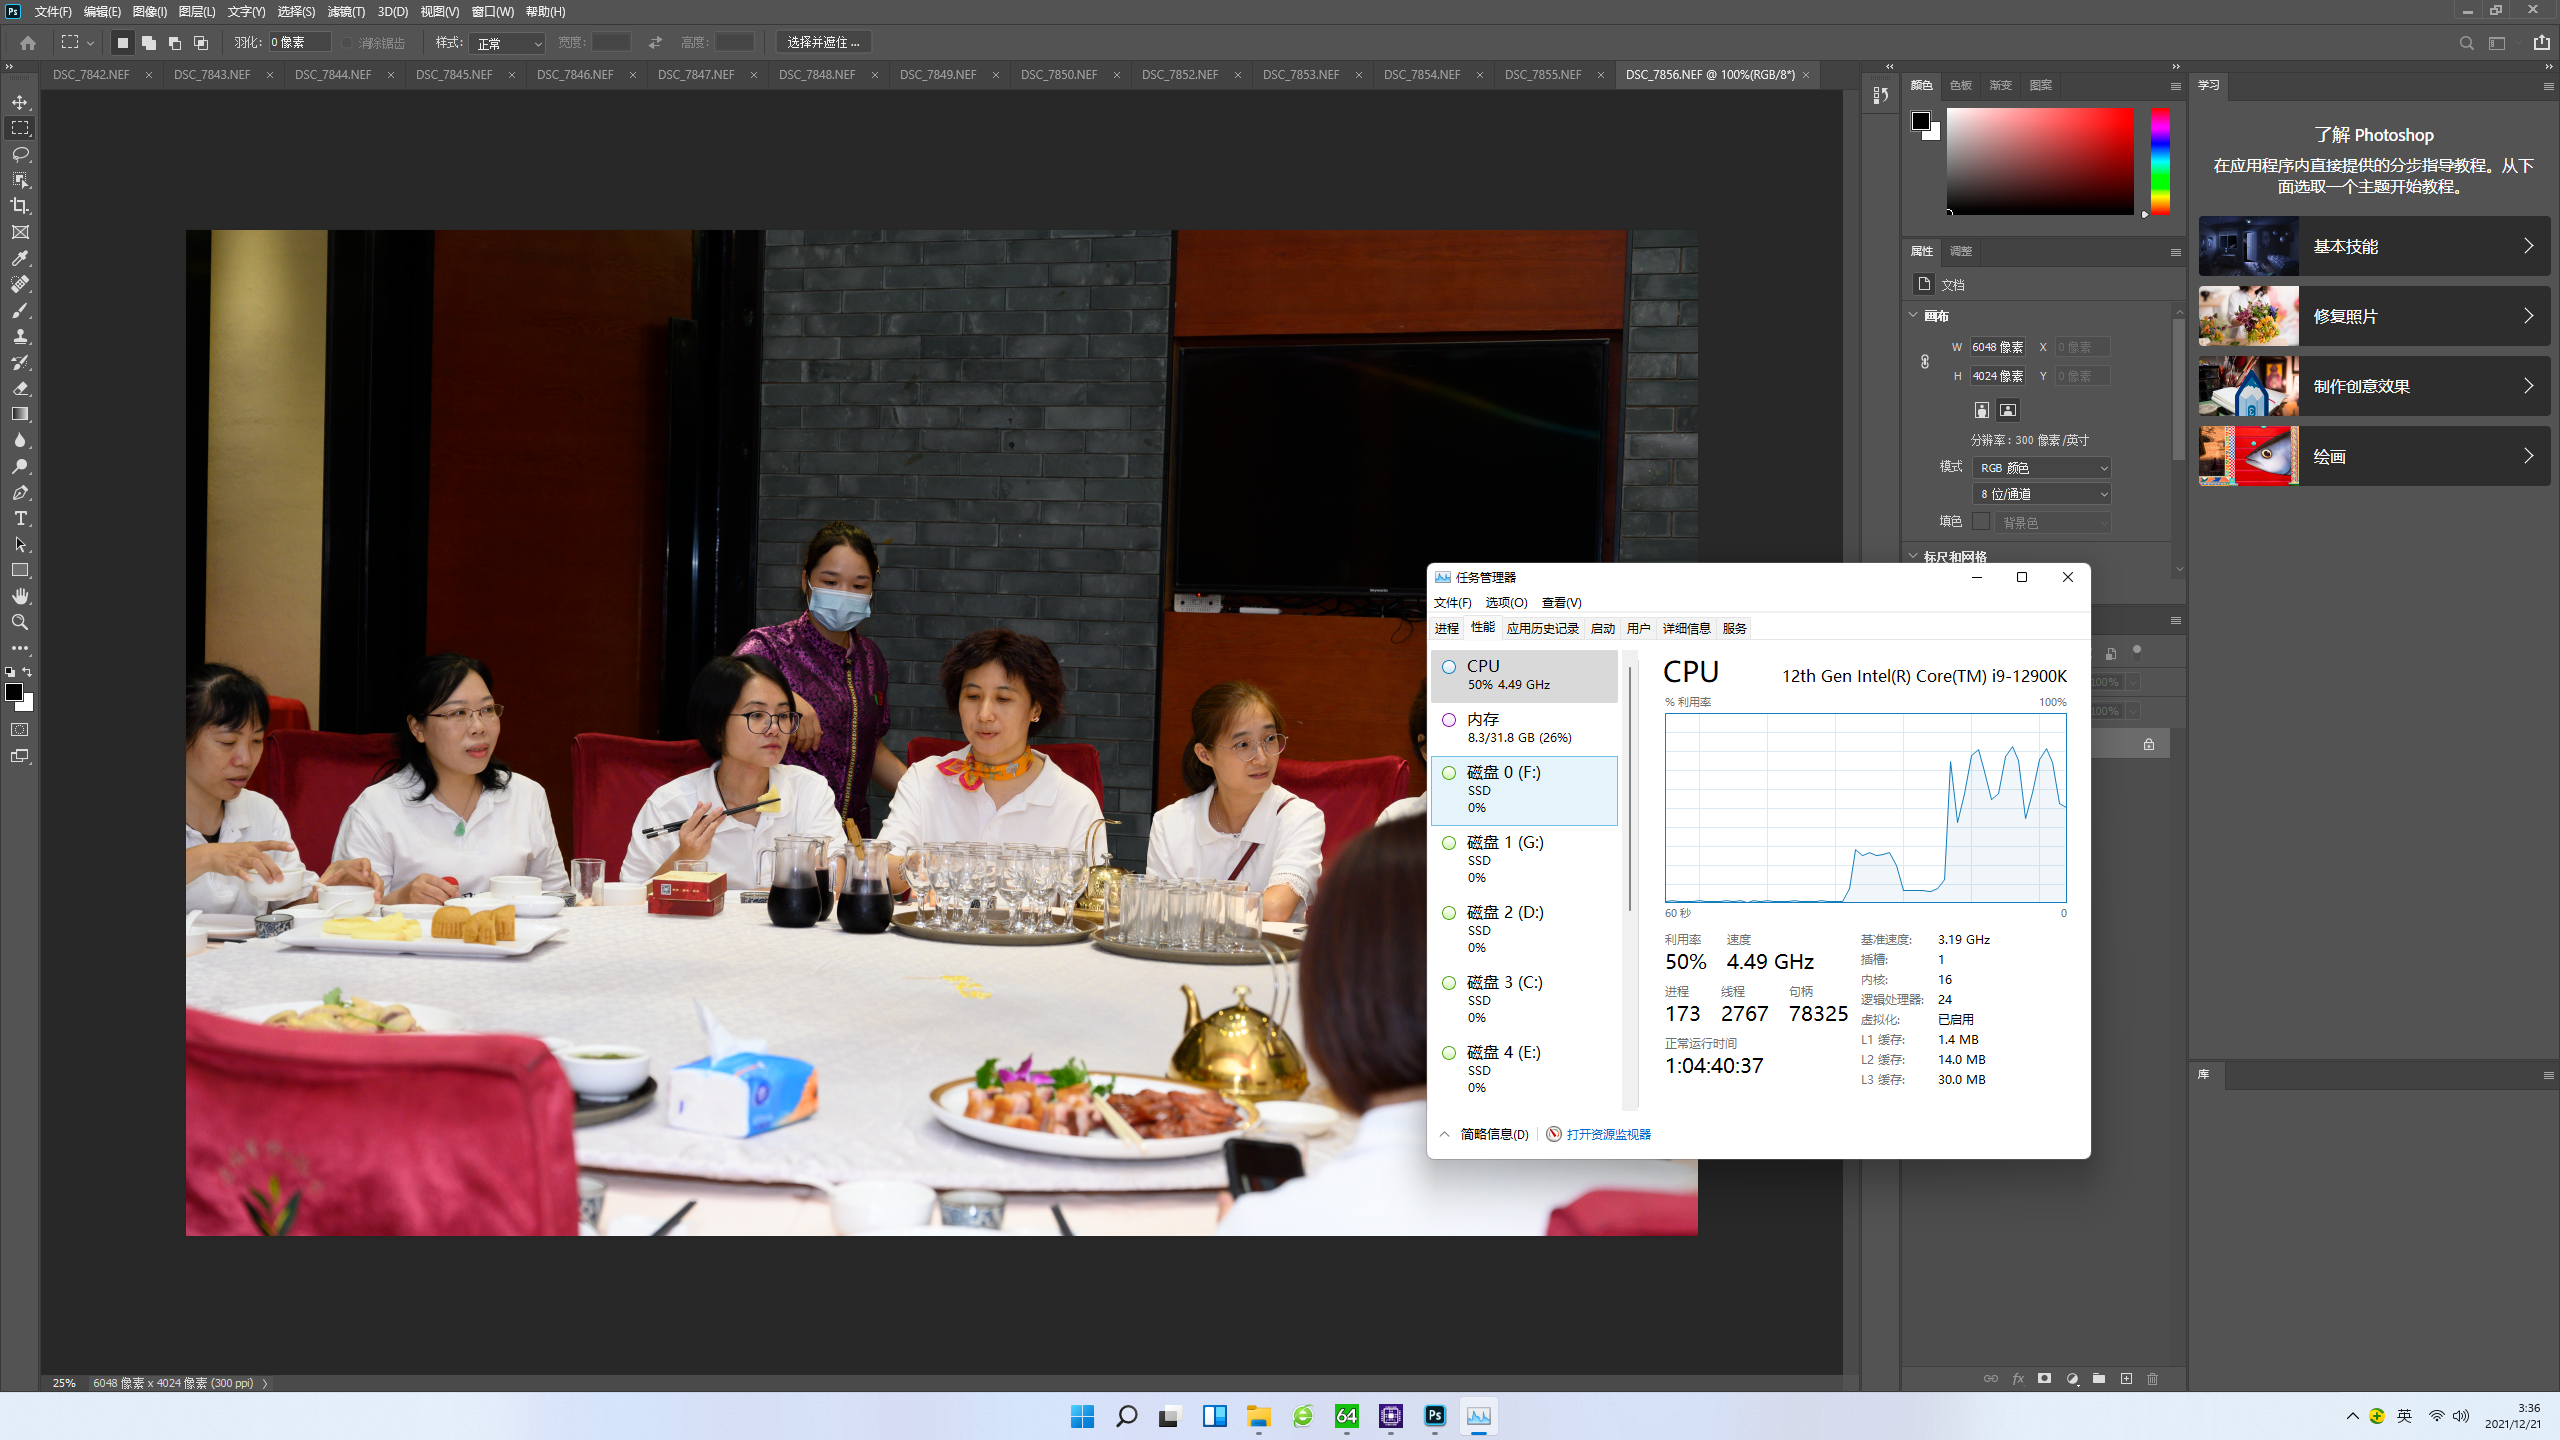Image resolution: width=2560 pixels, height=1440 pixels.
Task: Select the Lasso tool
Action: pos(20,154)
